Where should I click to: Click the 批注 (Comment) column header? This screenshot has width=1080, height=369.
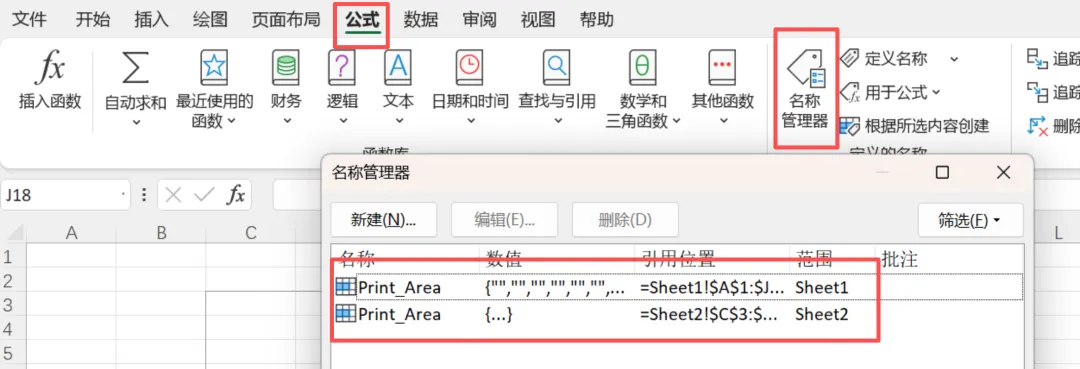click(x=900, y=259)
